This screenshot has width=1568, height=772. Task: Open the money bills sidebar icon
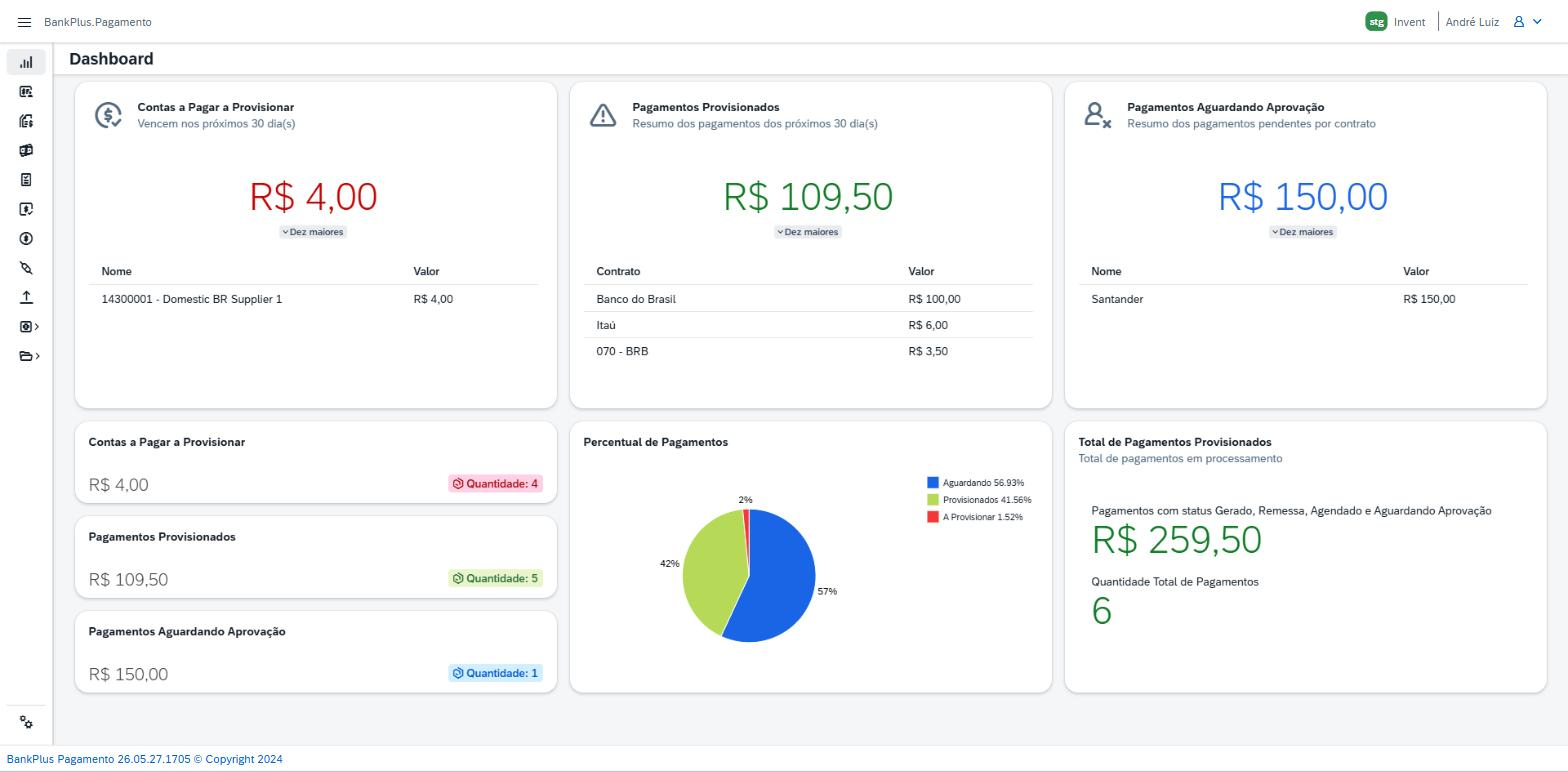[26, 151]
